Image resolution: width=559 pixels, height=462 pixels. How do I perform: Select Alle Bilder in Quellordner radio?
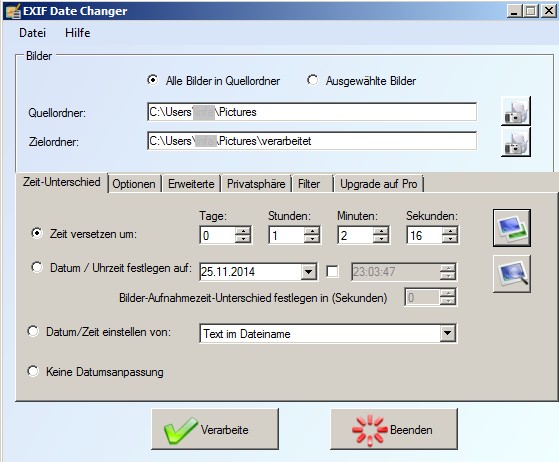pos(153,80)
